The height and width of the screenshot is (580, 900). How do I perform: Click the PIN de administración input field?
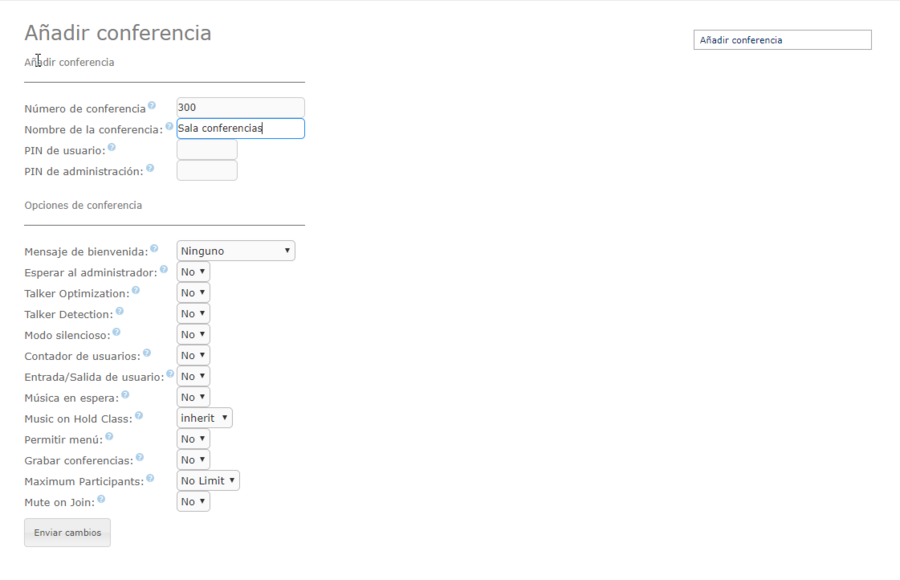(x=207, y=171)
